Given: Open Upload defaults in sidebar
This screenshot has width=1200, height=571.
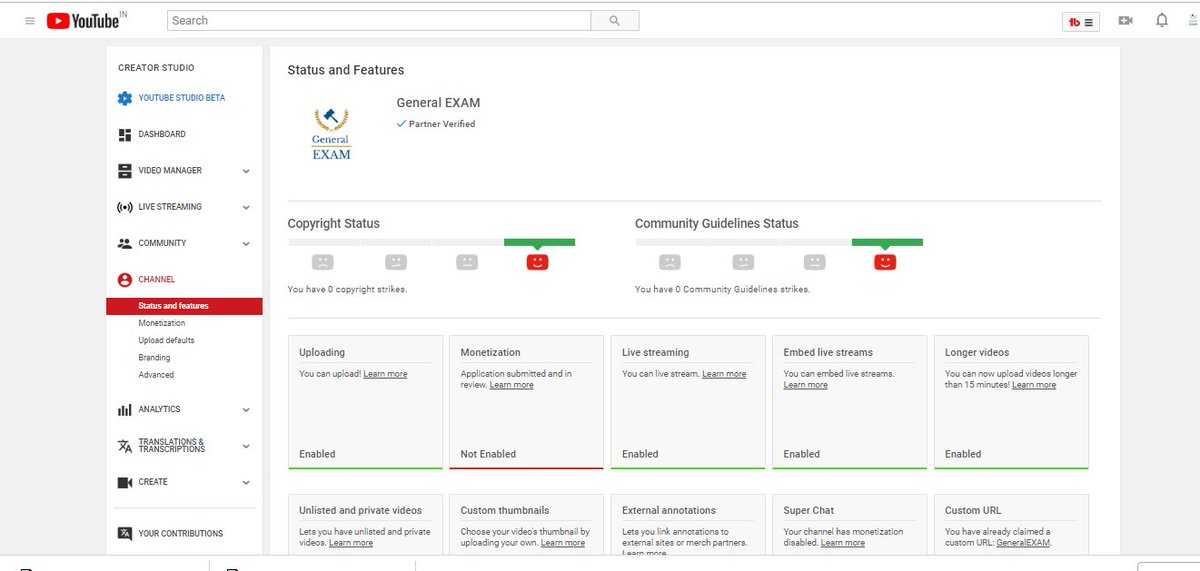Looking at the screenshot, I should (166, 340).
